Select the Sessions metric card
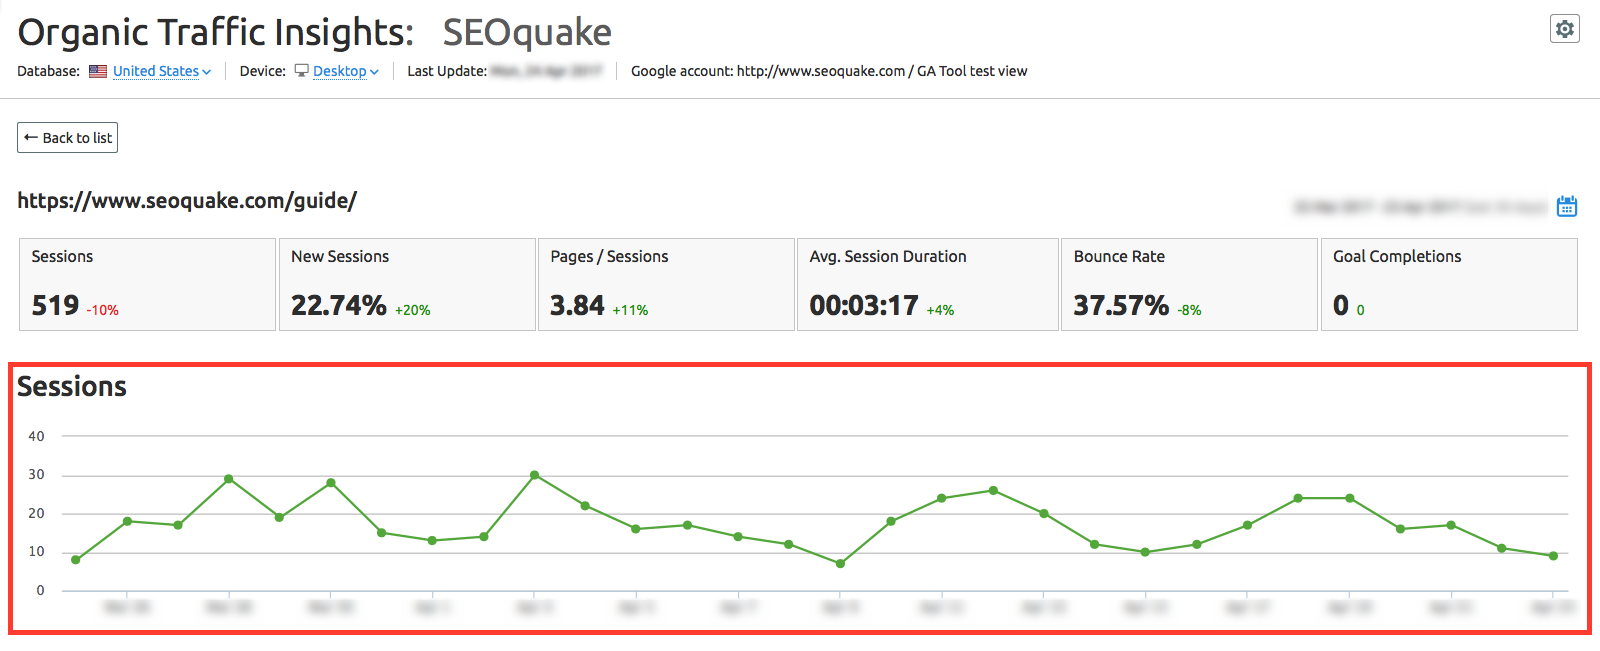This screenshot has height=651, width=1600. 147,284
